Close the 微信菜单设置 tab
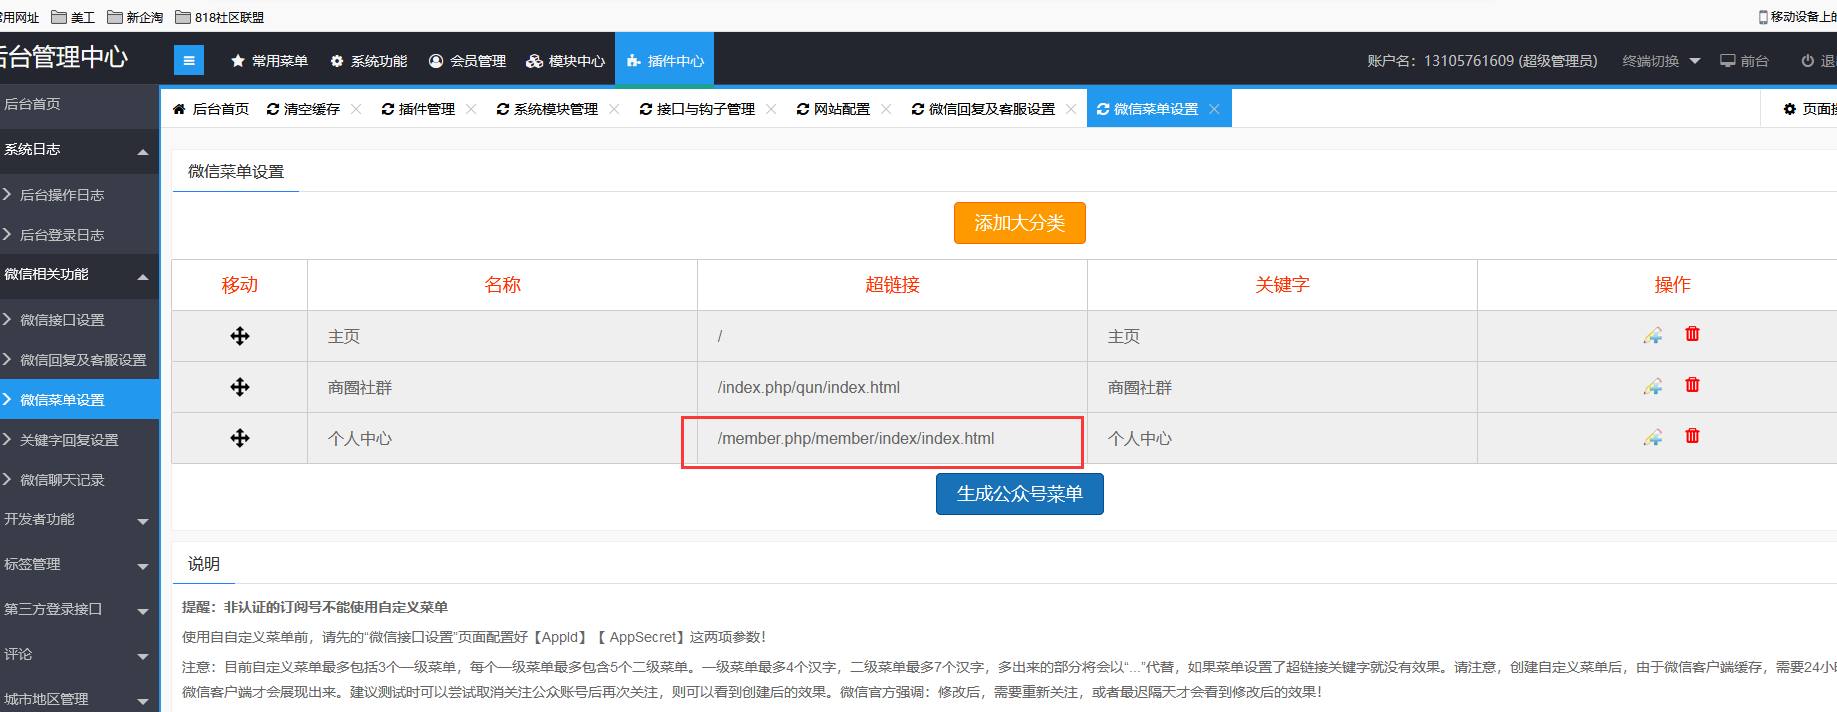Screen dimensions: 1837x712 click(1214, 109)
